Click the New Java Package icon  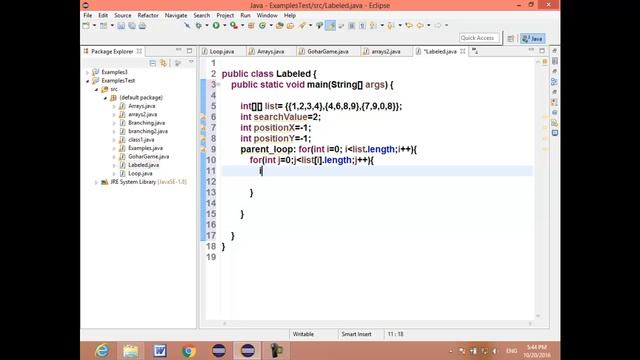(251, 26)
